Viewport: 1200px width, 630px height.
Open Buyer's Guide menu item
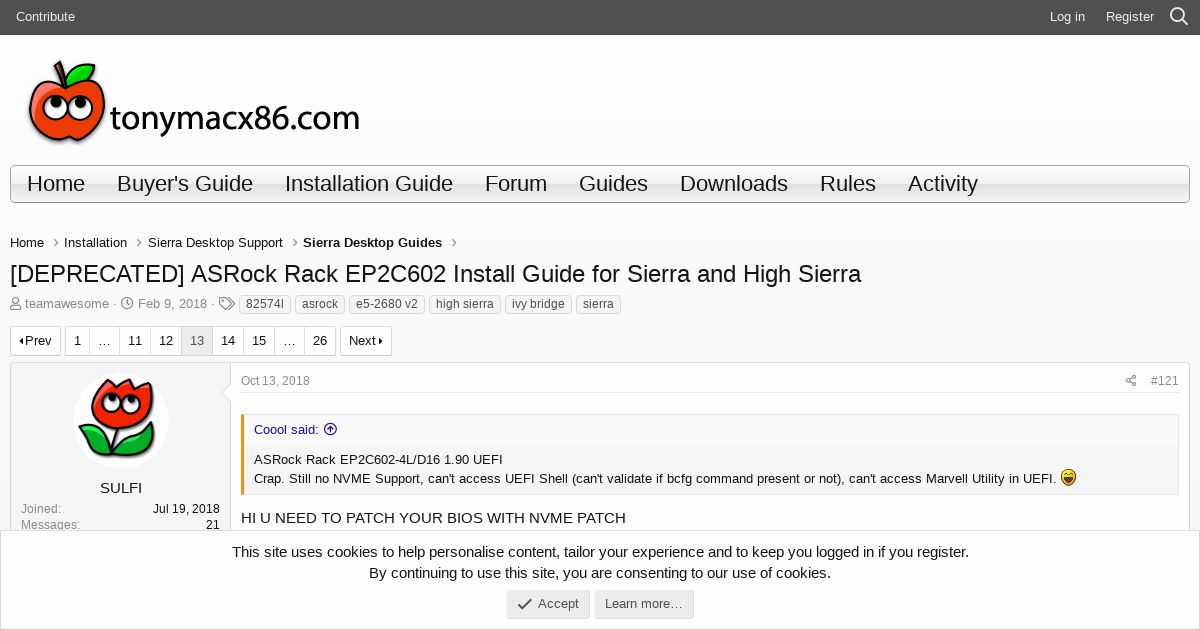185,184
